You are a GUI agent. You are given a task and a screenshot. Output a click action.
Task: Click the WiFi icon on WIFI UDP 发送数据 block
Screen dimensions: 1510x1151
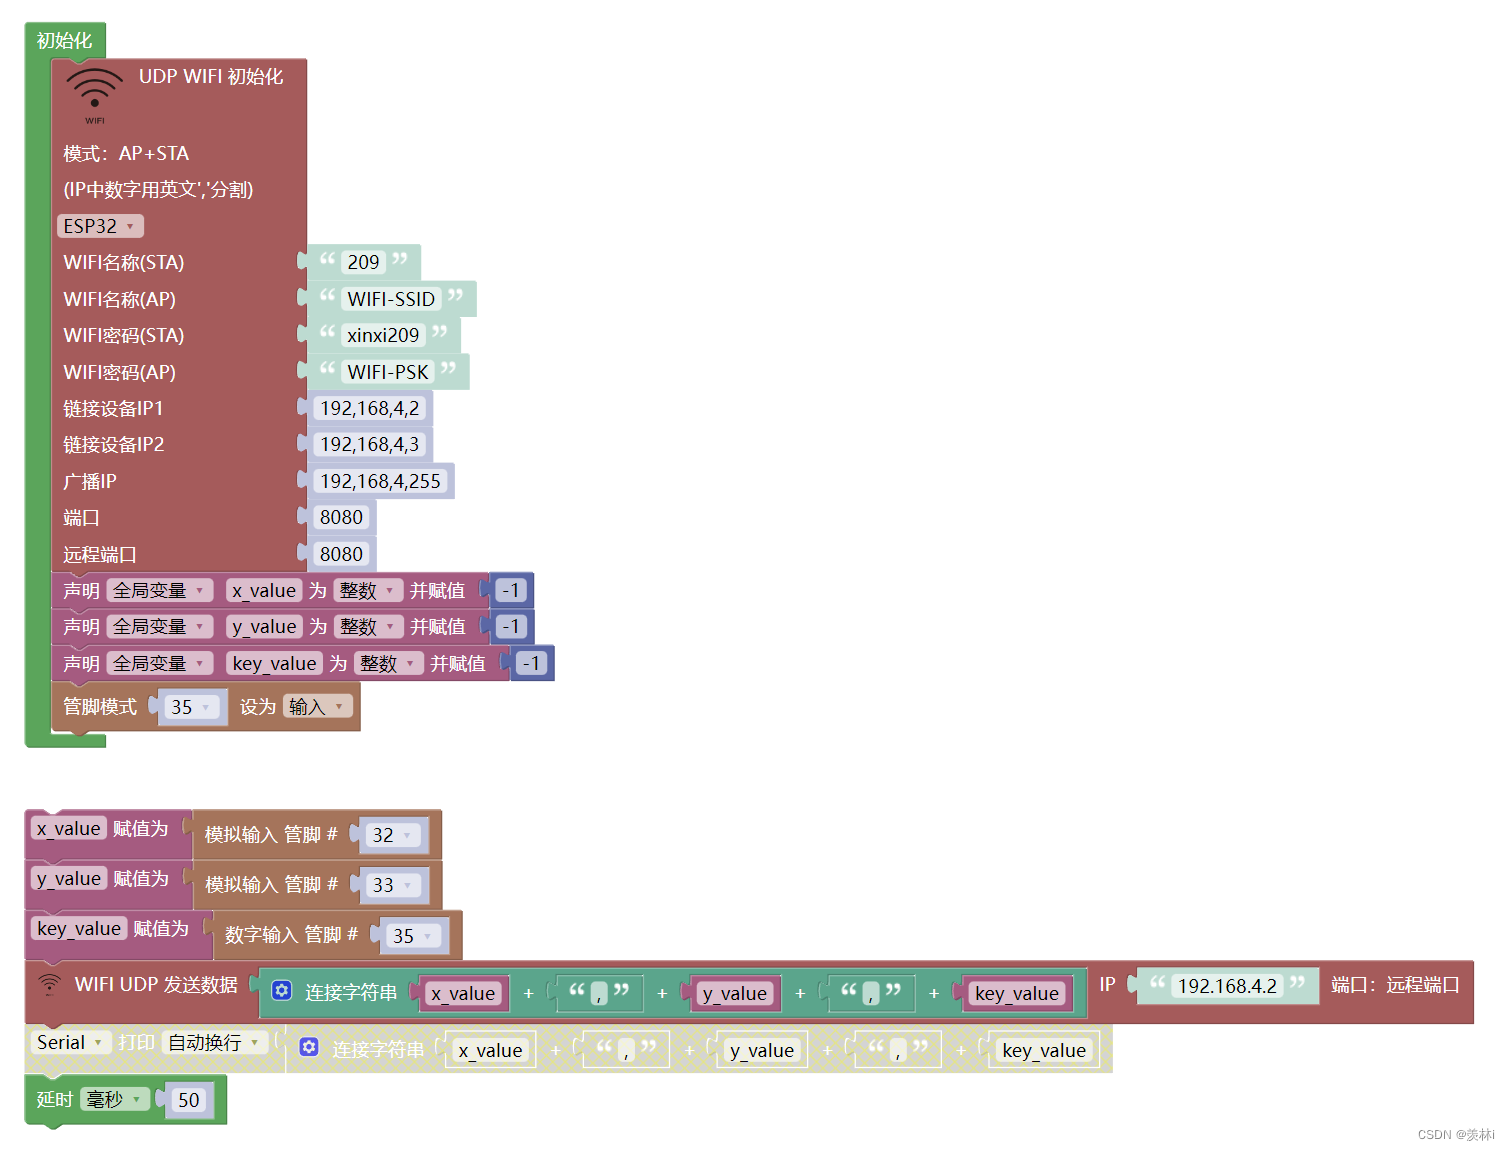(x=49, y=984)
